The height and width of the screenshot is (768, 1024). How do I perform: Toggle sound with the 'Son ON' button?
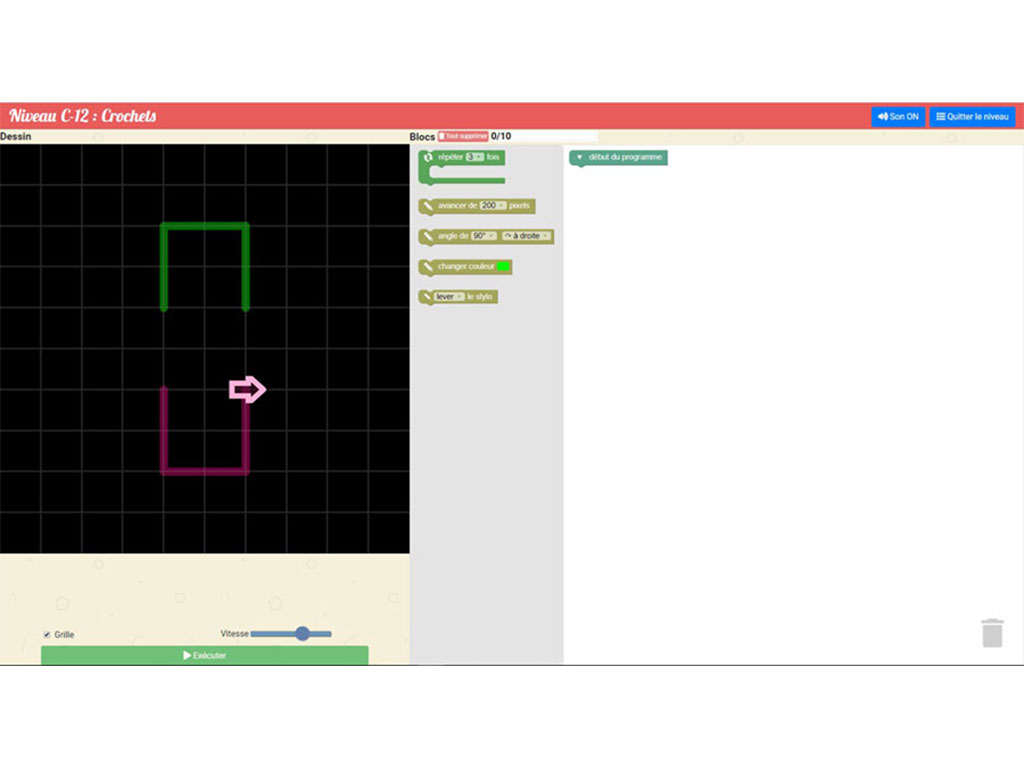coord(897,116)
